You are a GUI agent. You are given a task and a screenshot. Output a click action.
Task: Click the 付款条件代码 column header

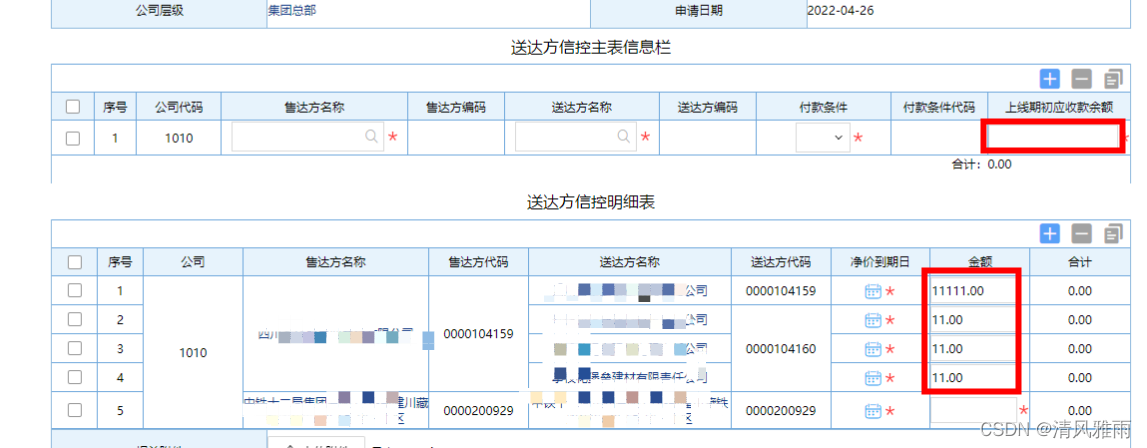tap(939, 107)
